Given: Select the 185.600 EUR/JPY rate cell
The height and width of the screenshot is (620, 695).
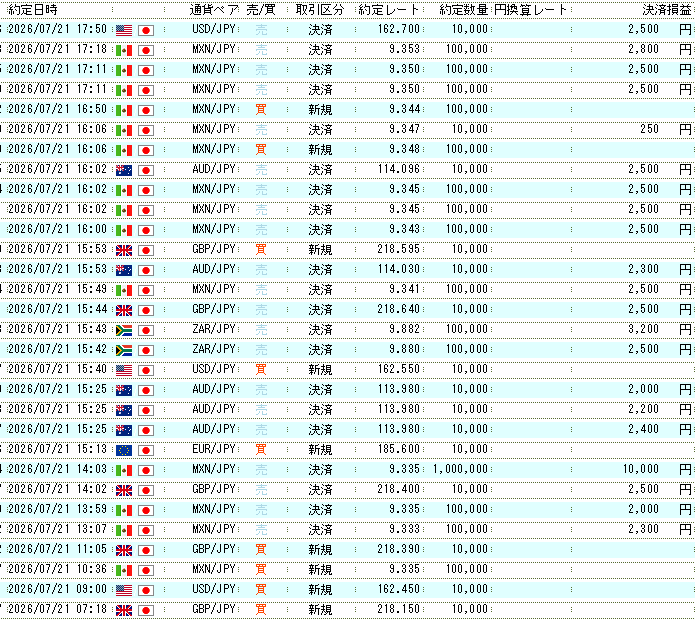Looking at the screenshot, I should pyautogui.click(x=398, y=449).
